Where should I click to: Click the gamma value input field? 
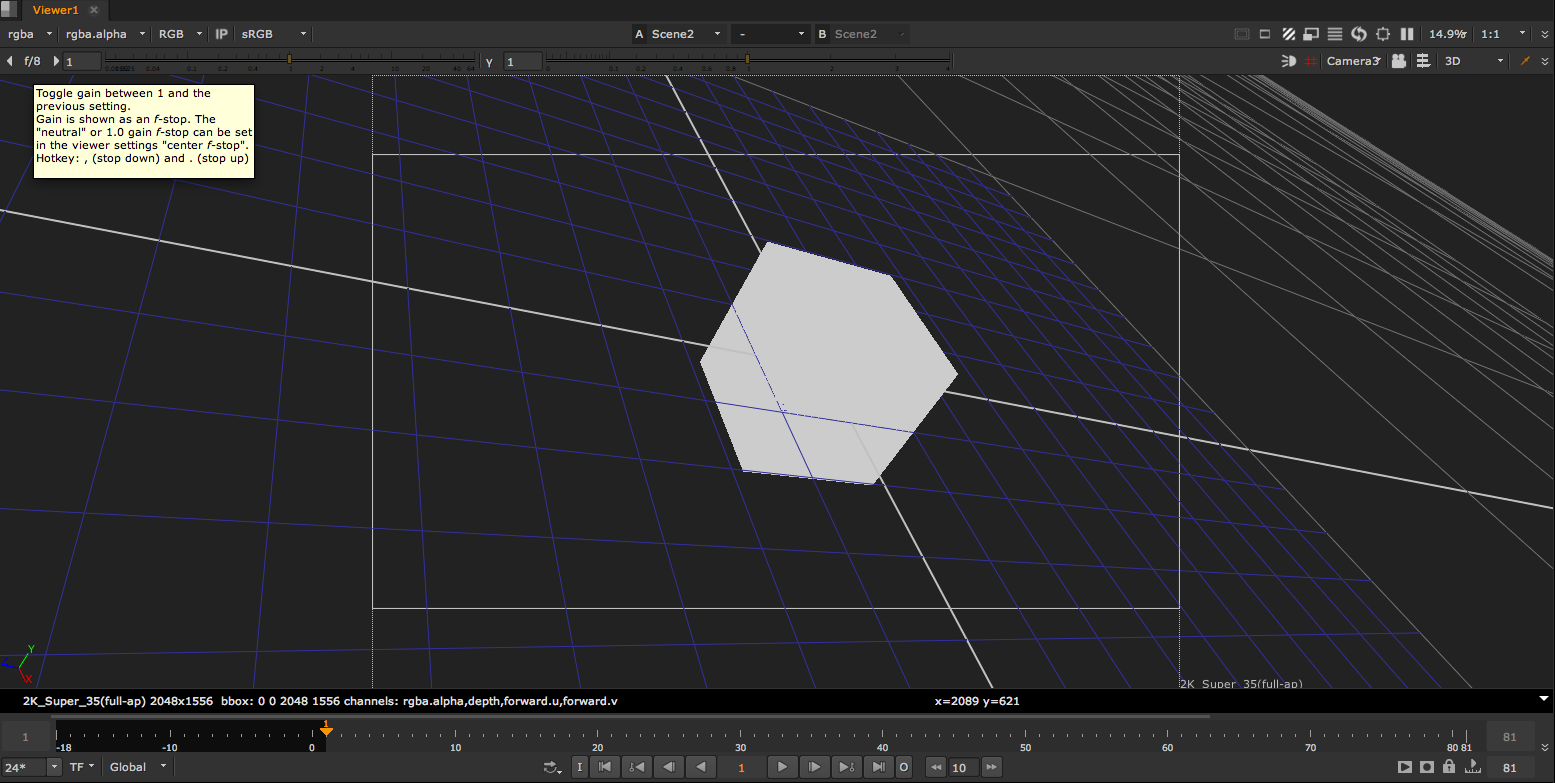pyautogui.click(x=523, y=62)
